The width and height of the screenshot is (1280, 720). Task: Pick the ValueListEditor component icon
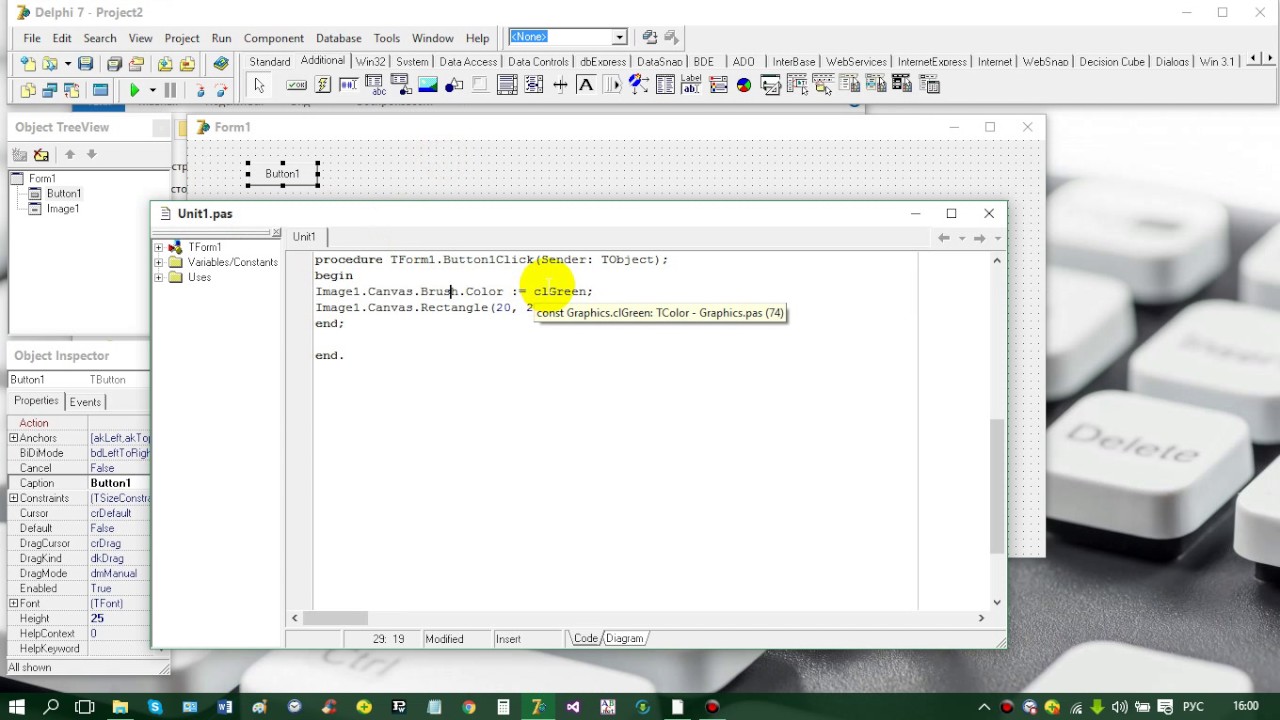pyautogui.click(x=665, y=85)
